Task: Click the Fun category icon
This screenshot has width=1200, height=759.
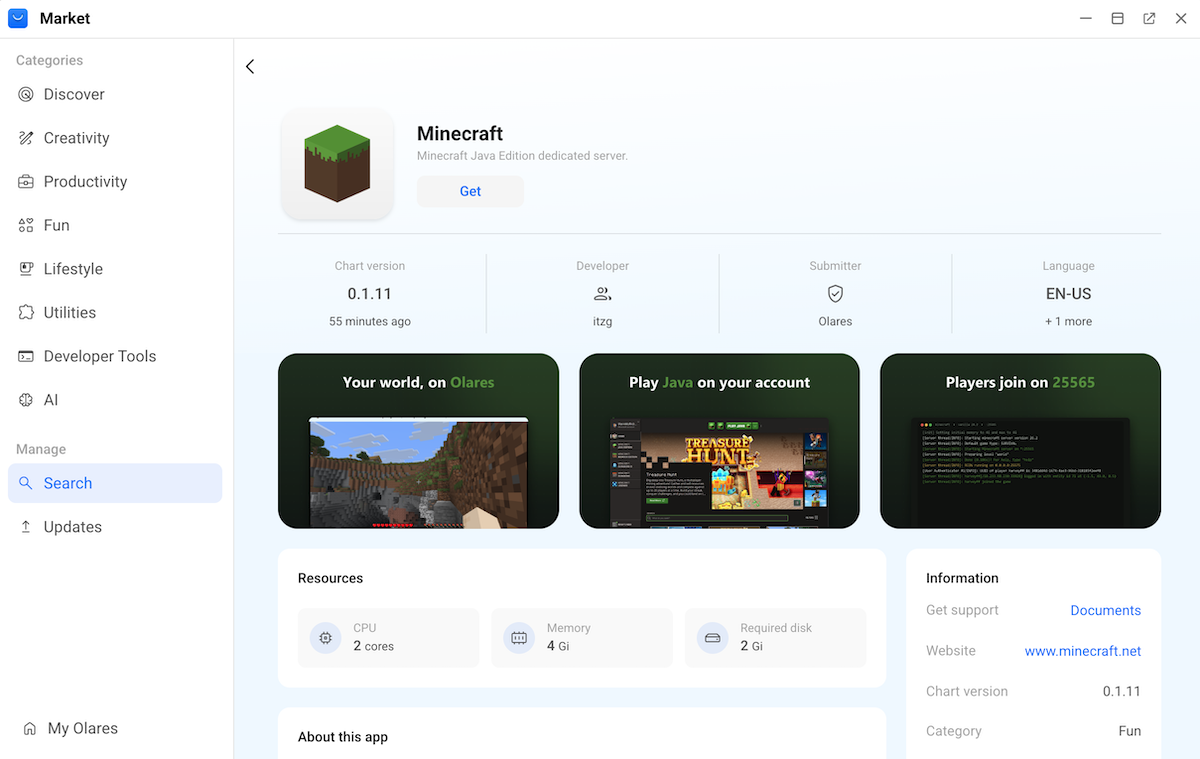Action: click(26, 225)
